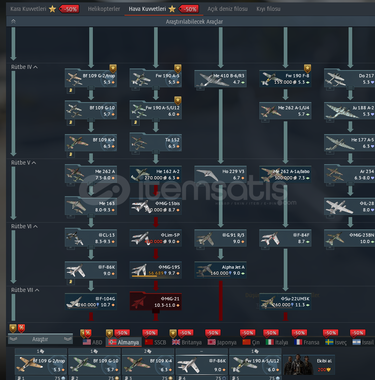Select the Alpha Jet A aircraft card
This screenshot has height=380, width=375.
pos(220,270)
